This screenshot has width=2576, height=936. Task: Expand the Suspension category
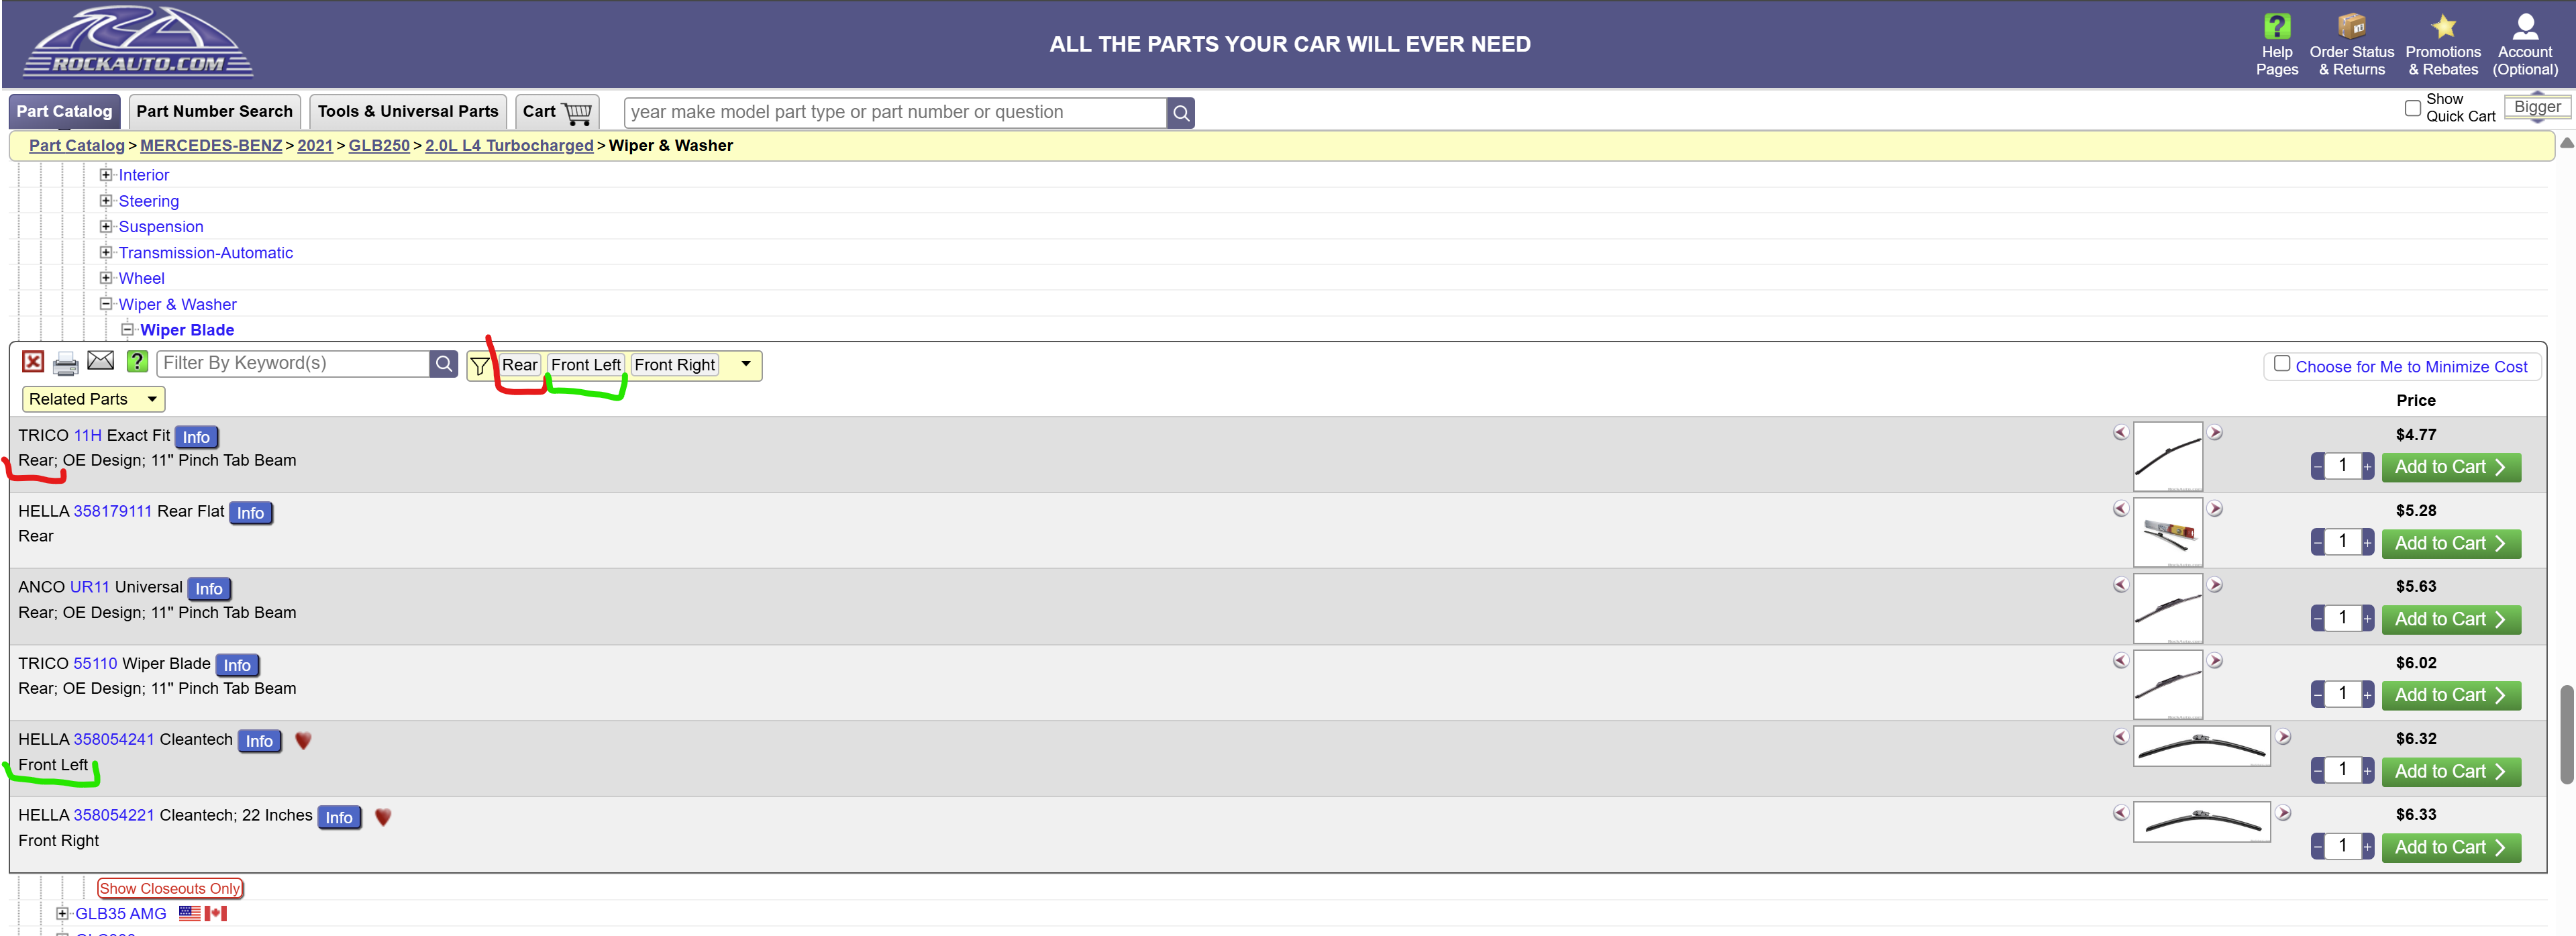pyautogui.click(x=105, y=227)
